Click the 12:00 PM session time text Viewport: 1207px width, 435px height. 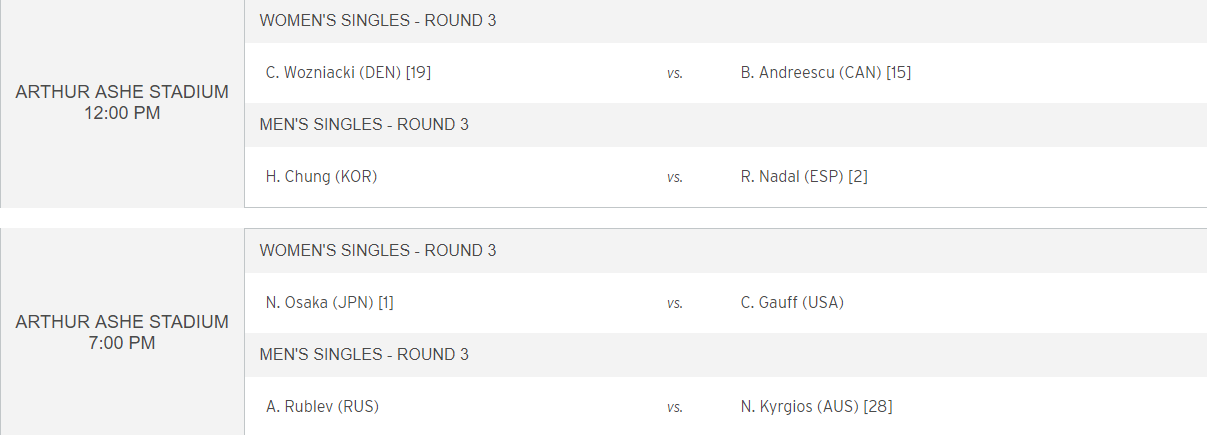pyautogui.click(x=122, y=113)
